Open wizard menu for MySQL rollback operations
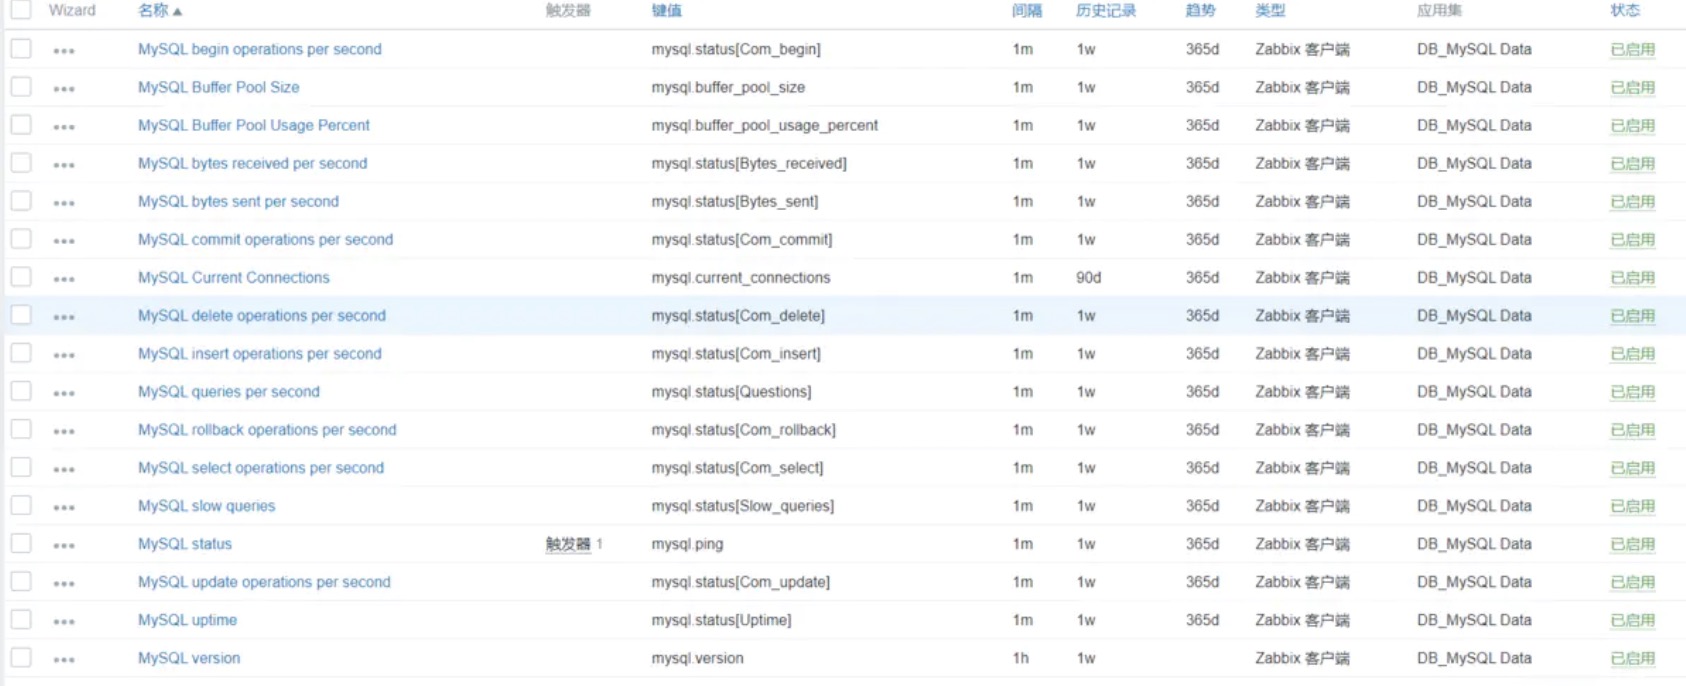This screenshot has width=1686, height=686. [x=64, y=431]
